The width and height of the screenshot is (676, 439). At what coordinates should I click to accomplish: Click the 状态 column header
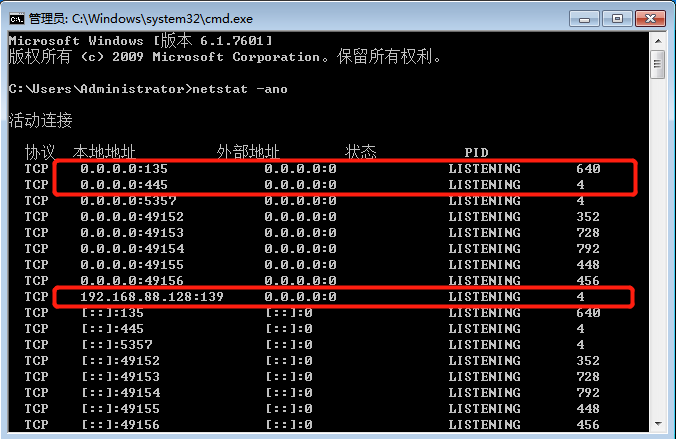[360, 152]
